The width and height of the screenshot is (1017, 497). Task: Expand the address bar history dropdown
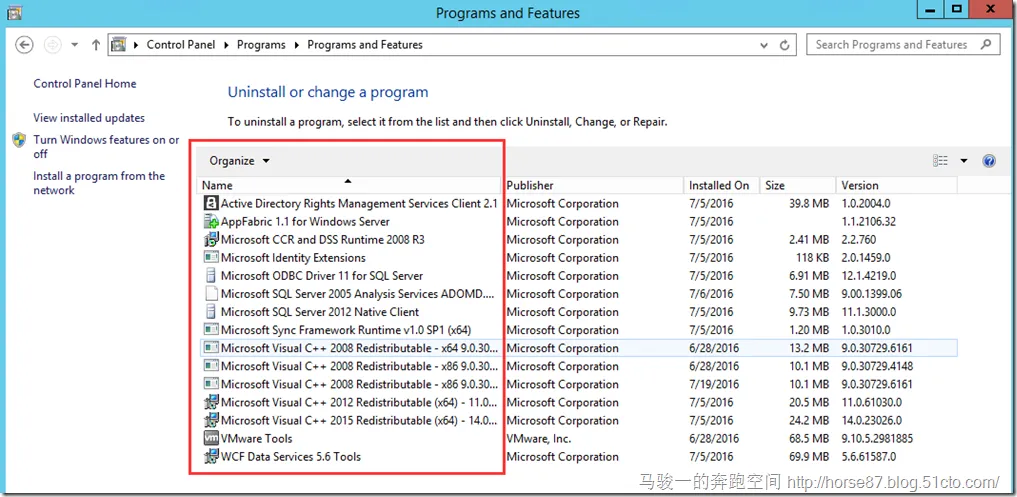765,45
